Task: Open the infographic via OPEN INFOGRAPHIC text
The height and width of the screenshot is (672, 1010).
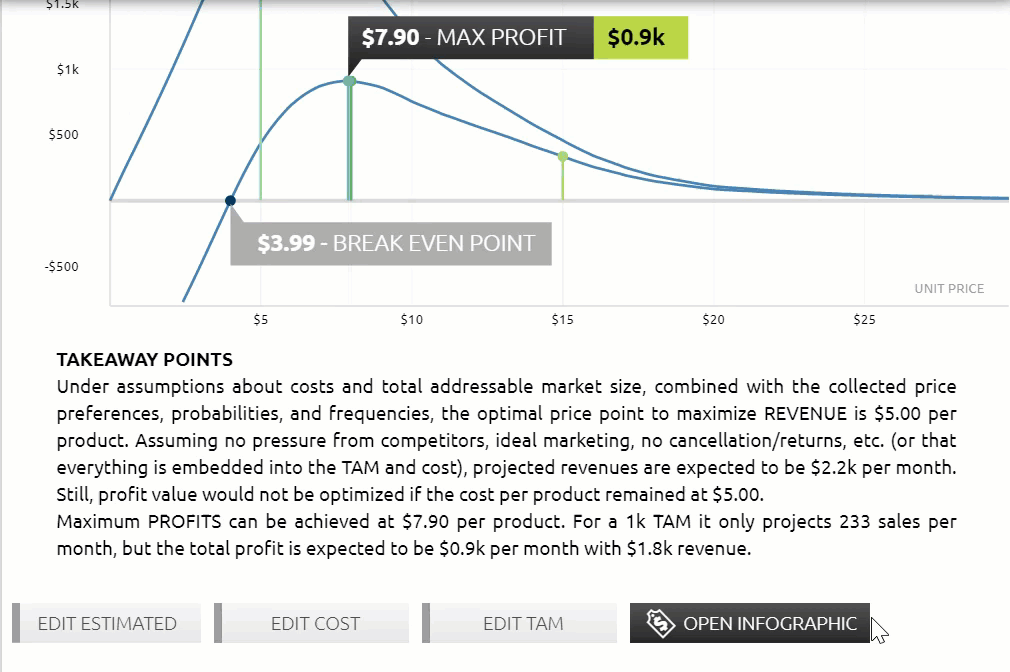Action: 770,624
